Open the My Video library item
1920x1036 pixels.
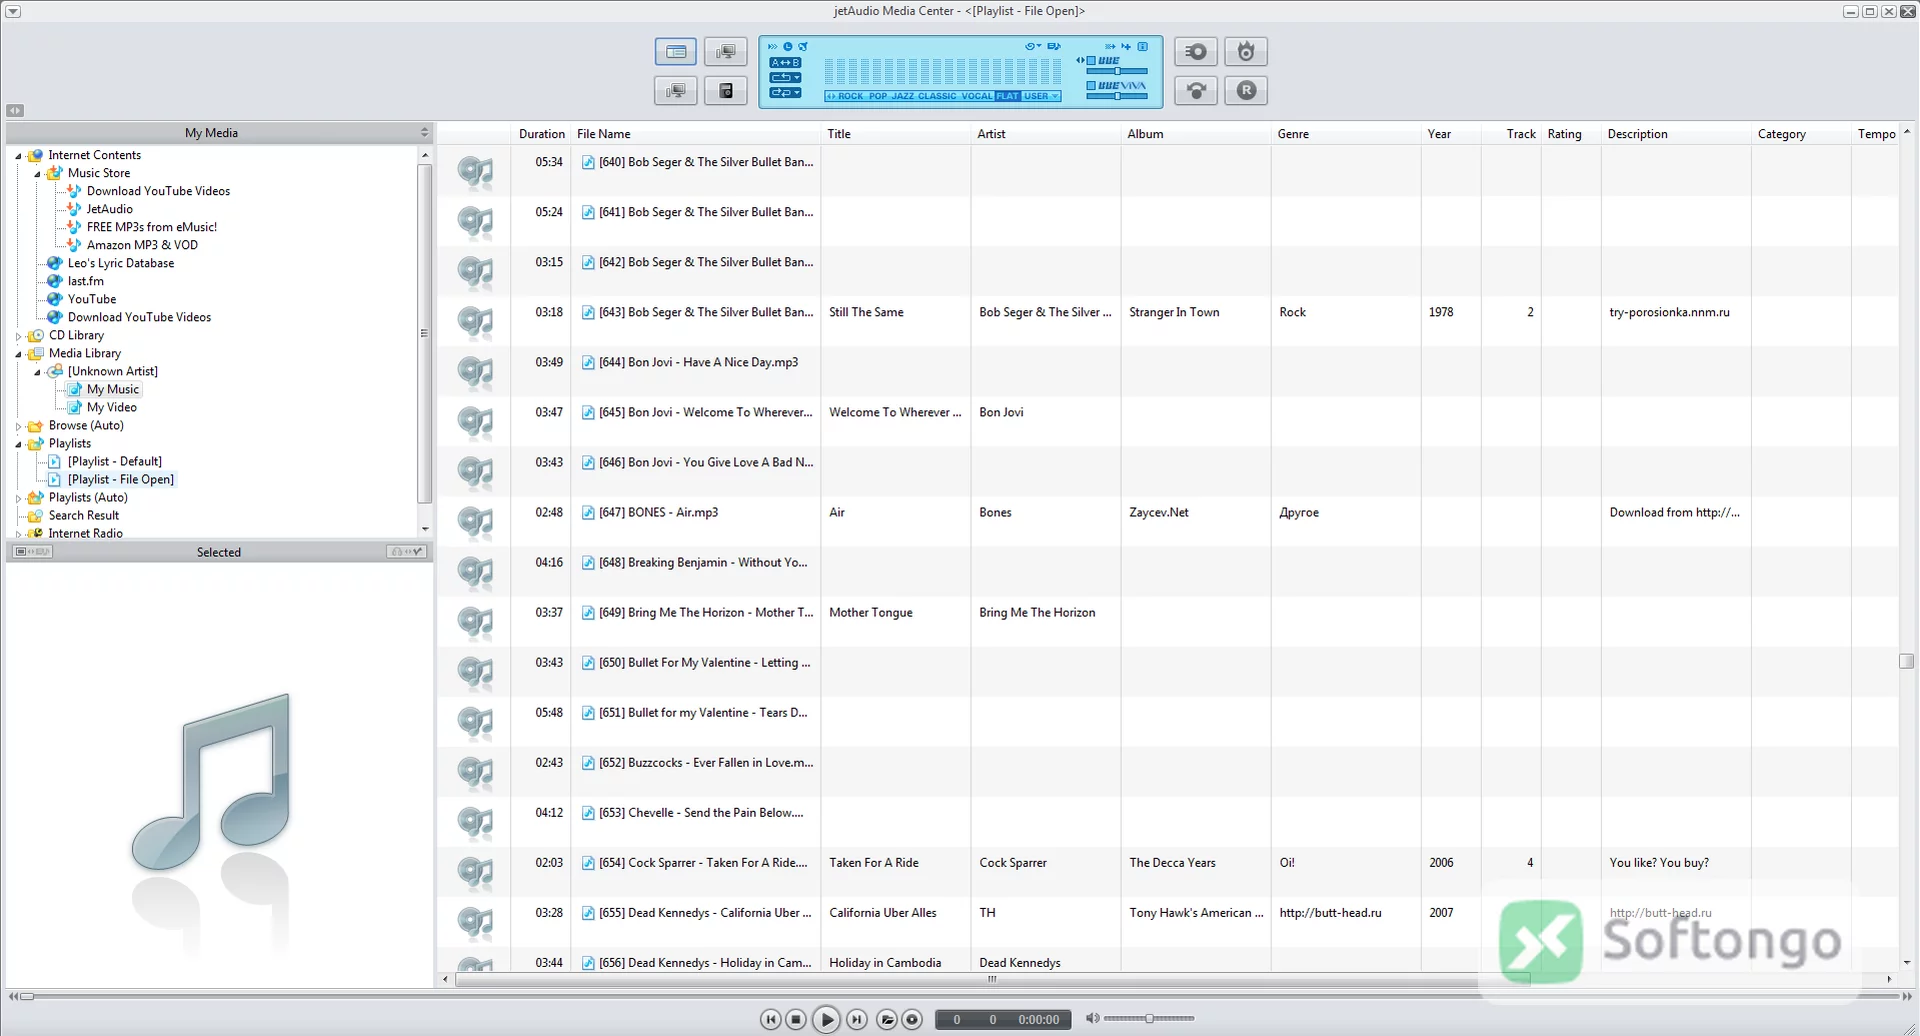pyautogui.click(x=112, y=407)
